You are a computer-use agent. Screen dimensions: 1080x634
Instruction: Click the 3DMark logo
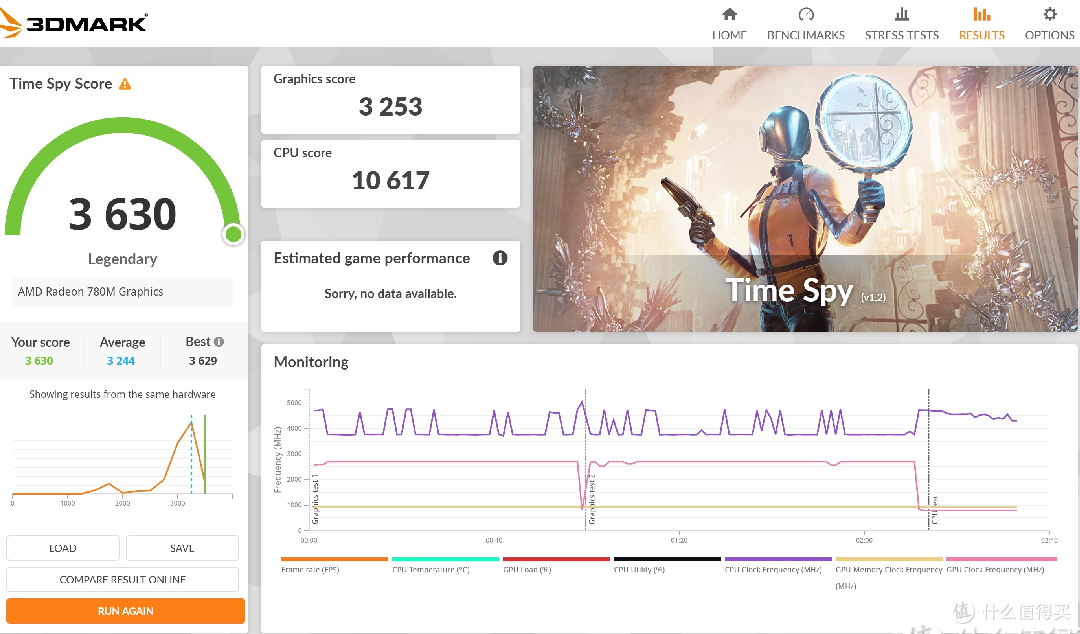coord(74,23)
